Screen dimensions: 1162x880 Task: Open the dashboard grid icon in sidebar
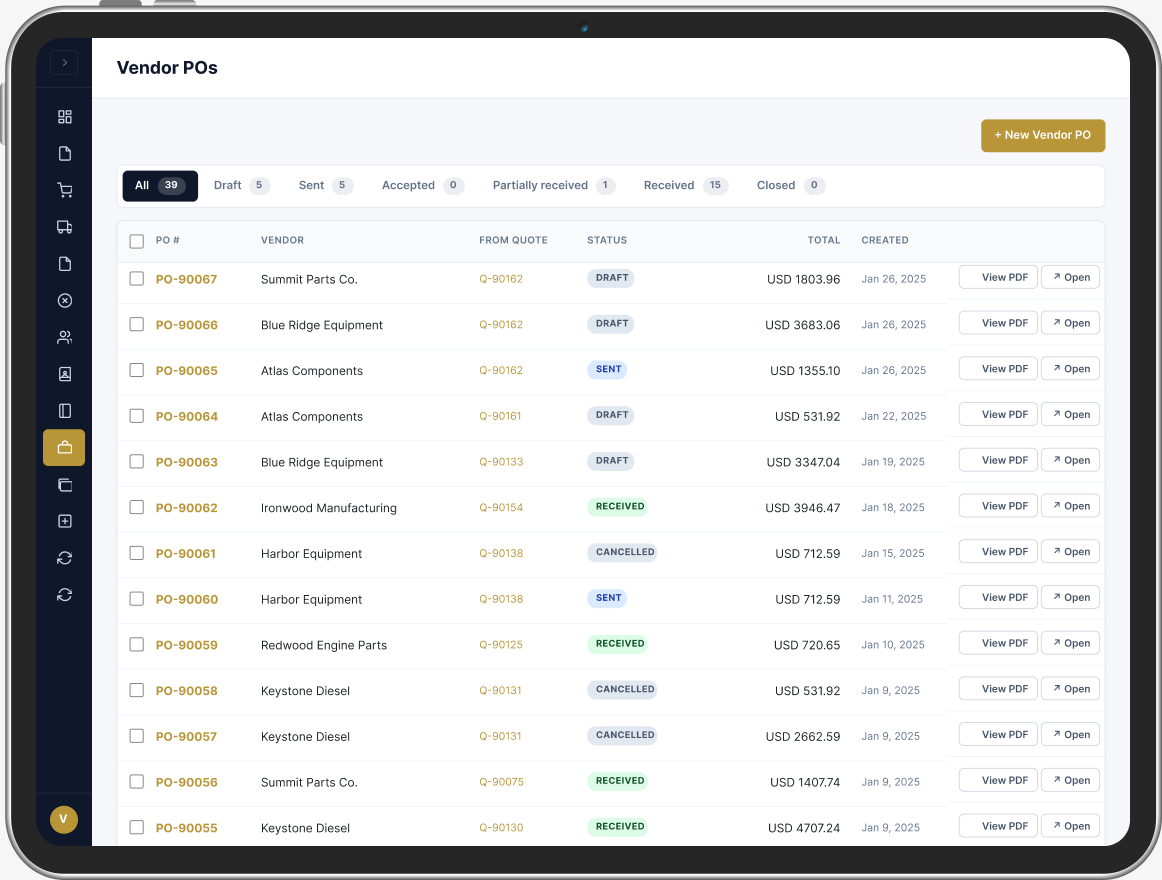click(64, 116)
